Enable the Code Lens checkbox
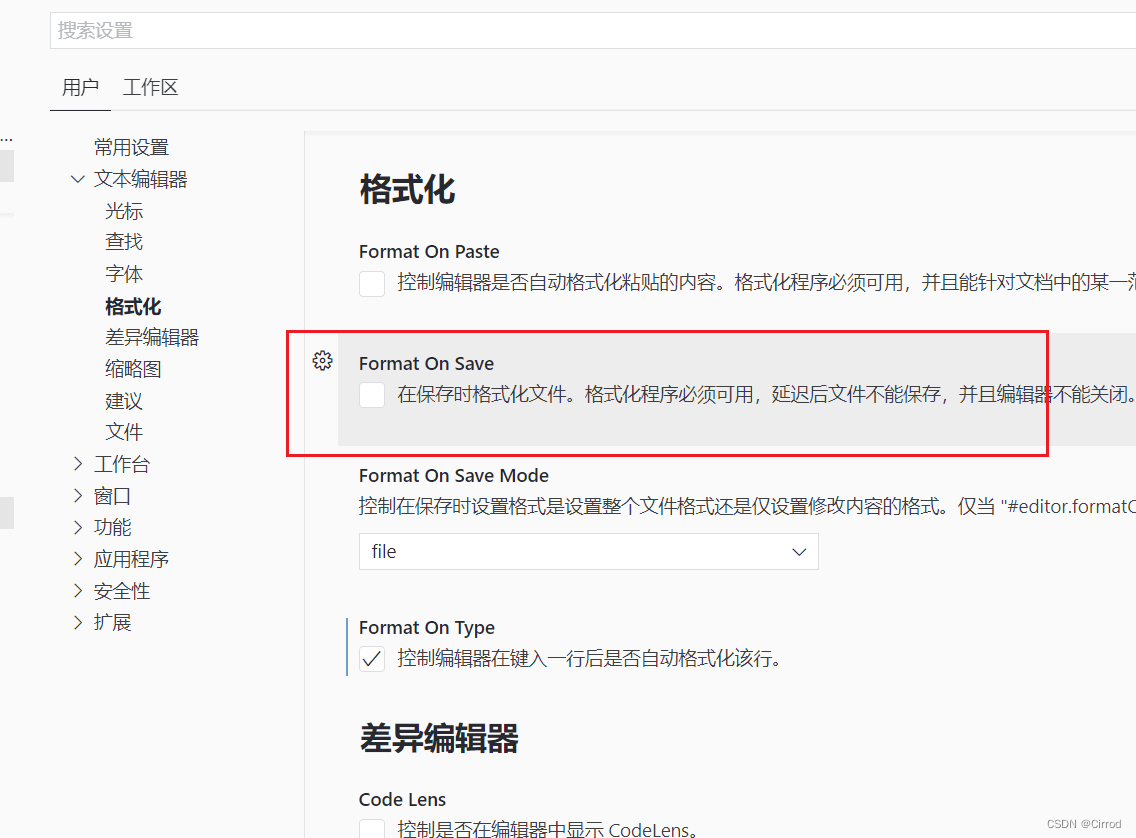Image resolution: width=1136 pixels, height=838 pixels. pyautogui.click(x=371, y=830)
